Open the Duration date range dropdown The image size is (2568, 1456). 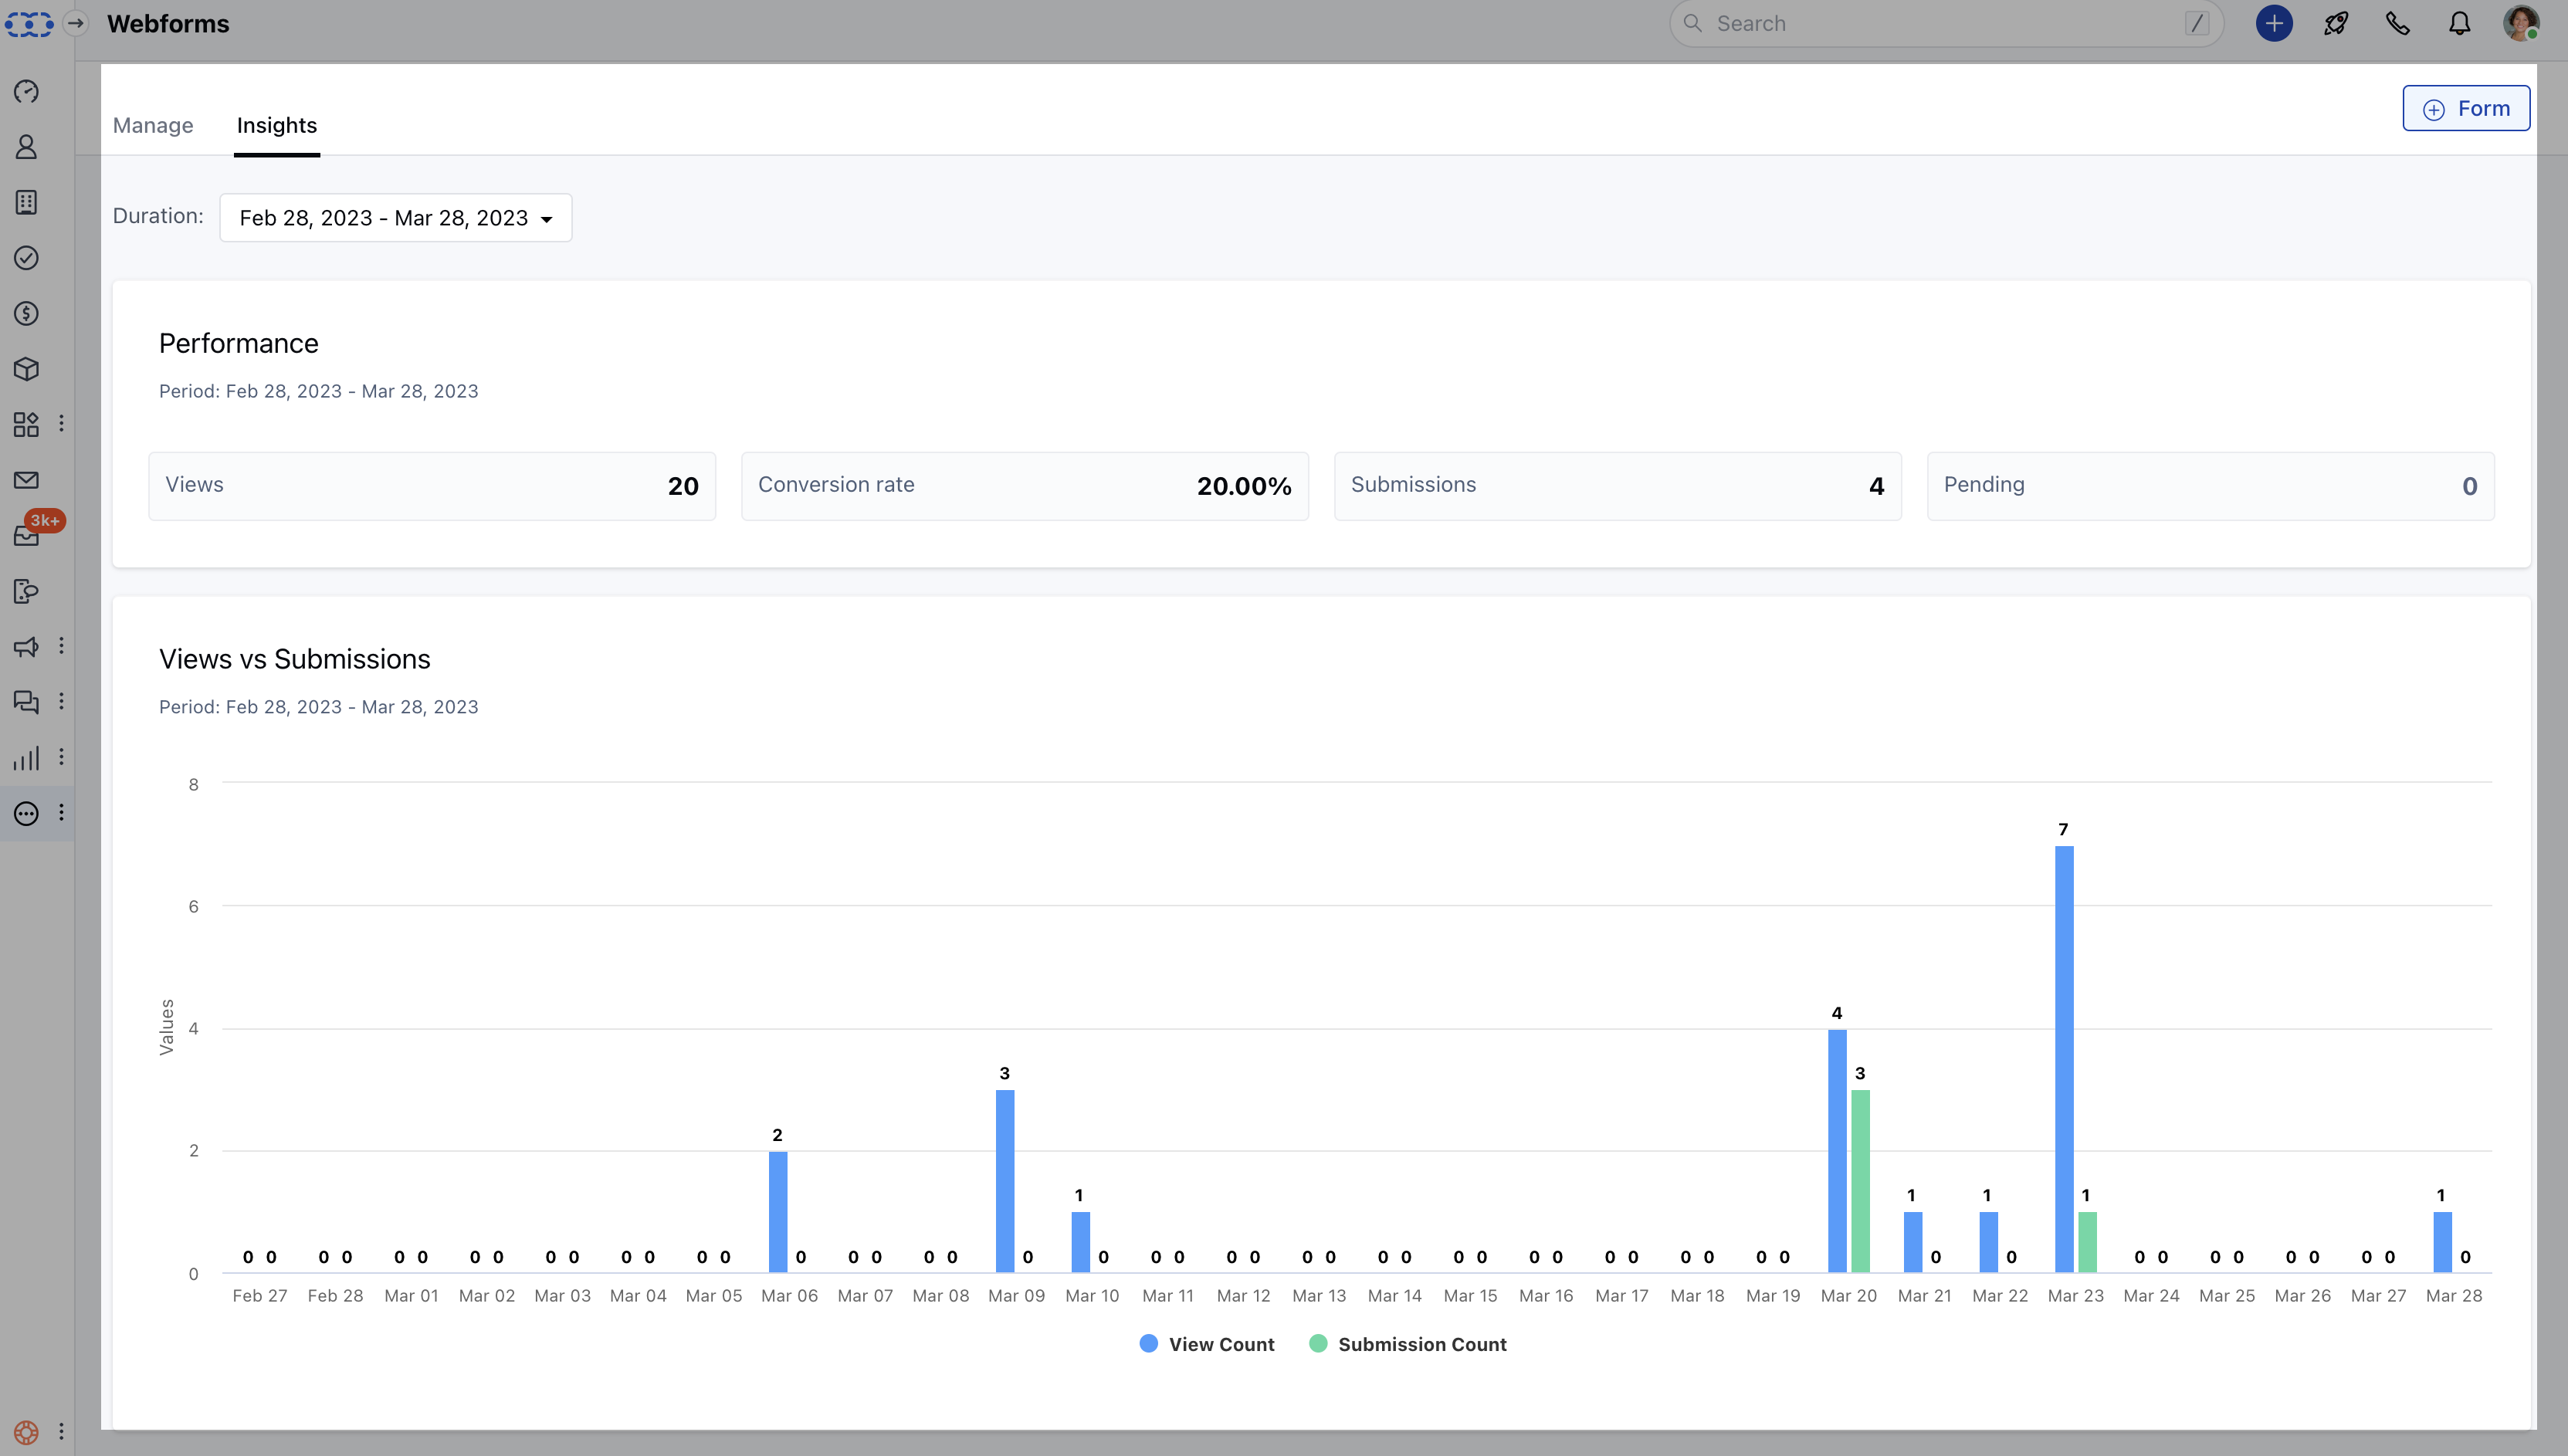[396, 218]
